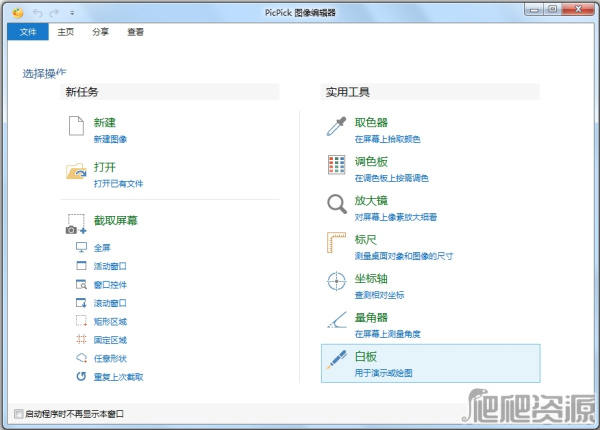This screenshot has height=430, width=600.
Task: Click the 打开 heading link
Action: pyautogui.click(x=104, y=167)
